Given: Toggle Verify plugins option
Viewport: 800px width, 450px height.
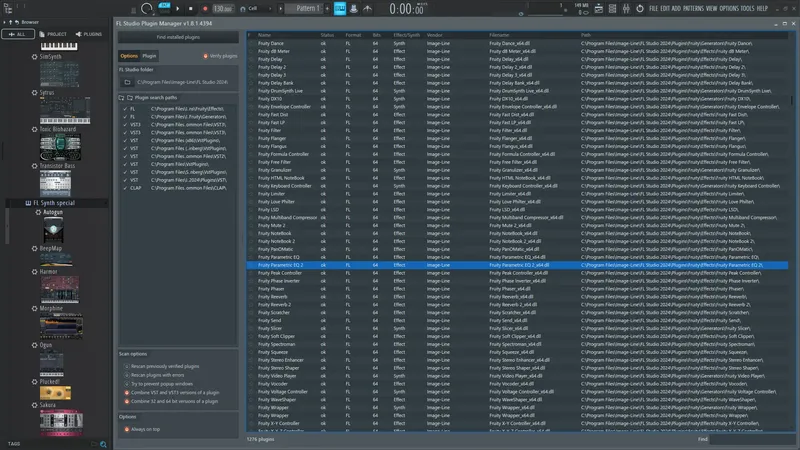Looking at the screenshot, I should pyautogui.click(x=220, y=56).
